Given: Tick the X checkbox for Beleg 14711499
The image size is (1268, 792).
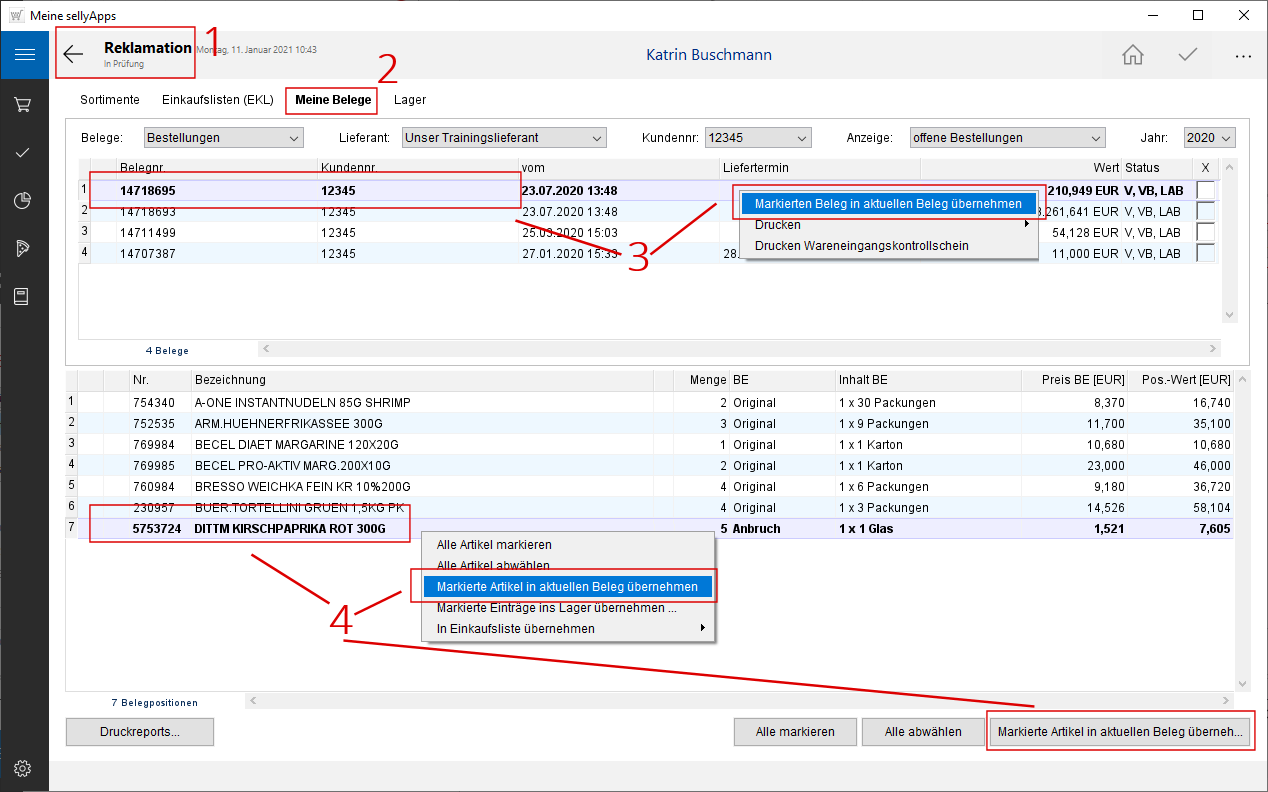Looking at the screenshot, I should pyautogui.click(x=1206, y=232).
